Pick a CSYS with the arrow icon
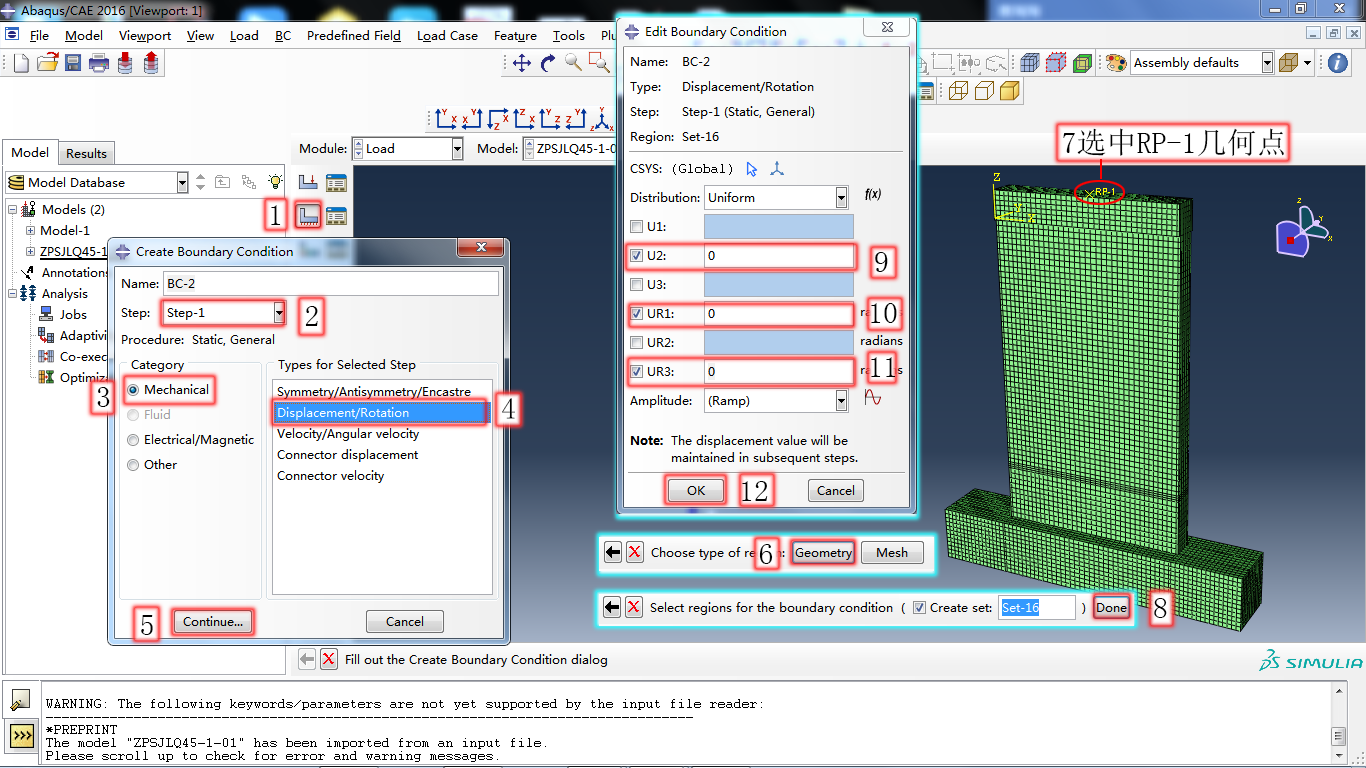This screenshot has width=1366, height=768. (753, 168)
